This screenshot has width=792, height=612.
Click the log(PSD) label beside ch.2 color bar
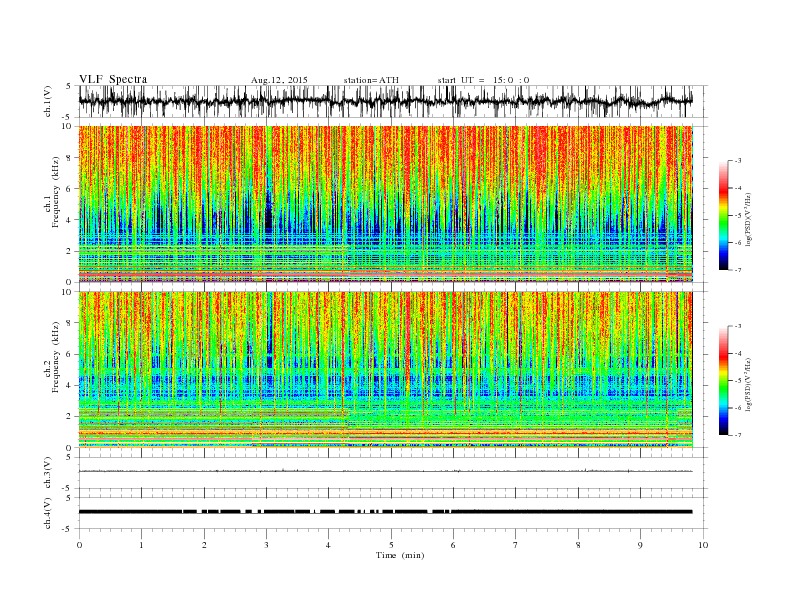pyautogui.click(x=750, y=385)
